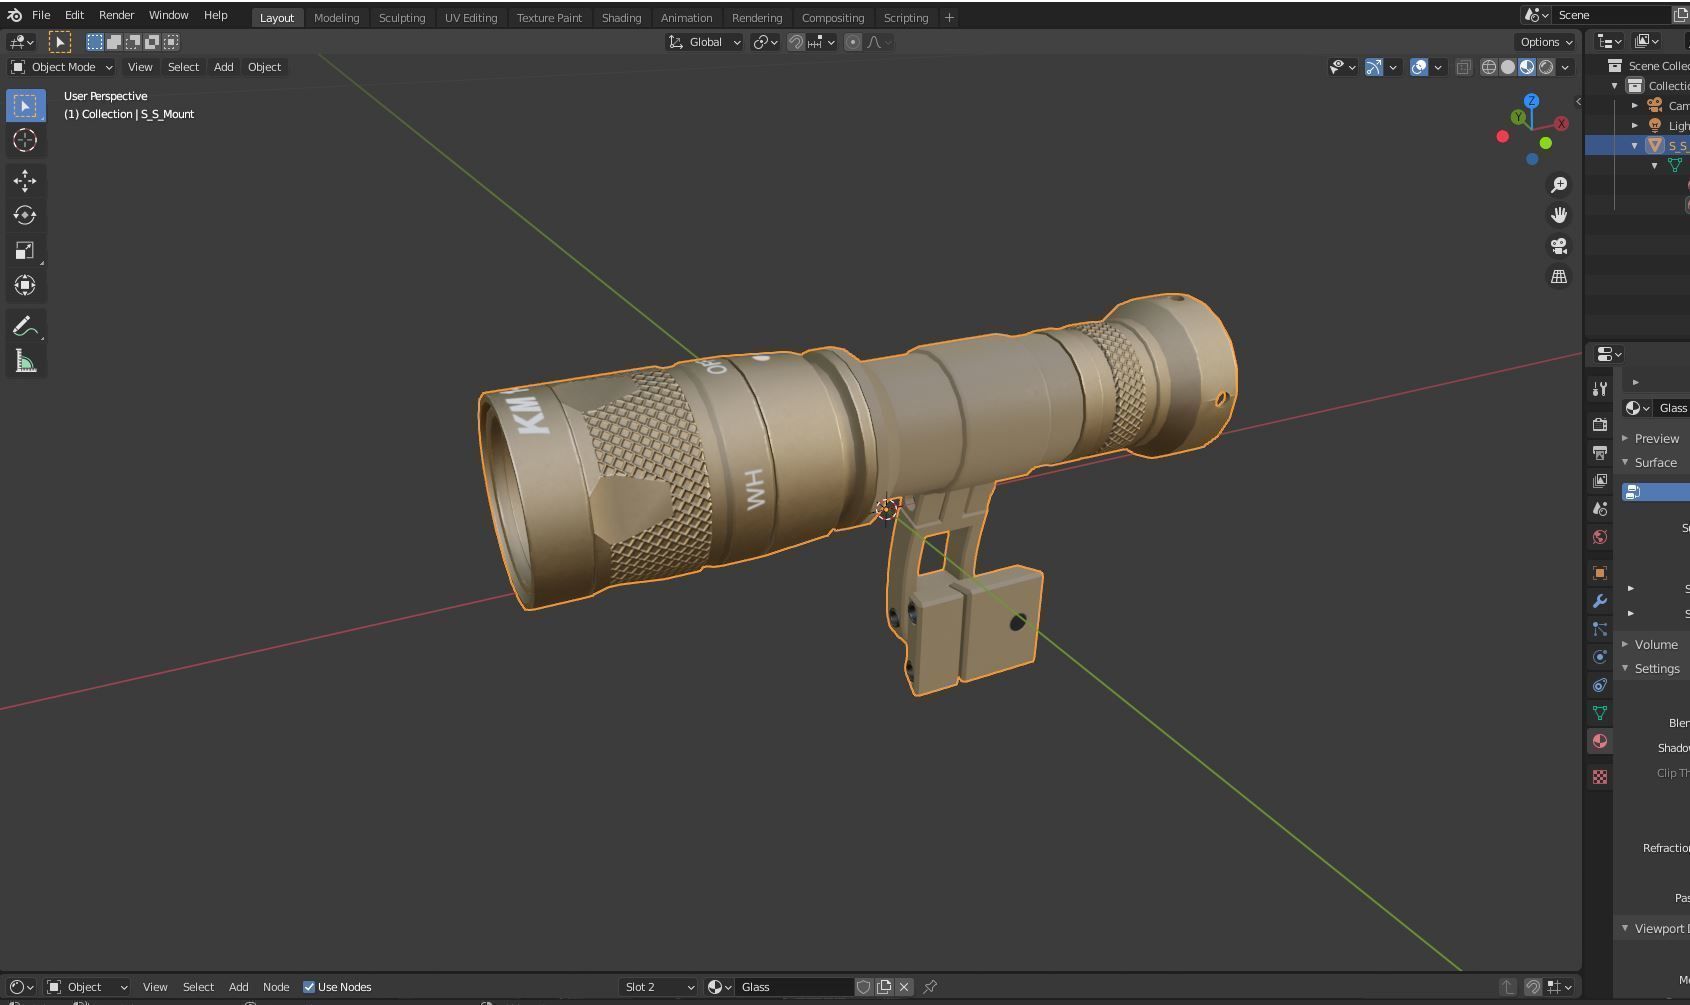Open the viewport Add menu
The image size is (1690, 1005).
pyautogui.click(x=223, y=67)
